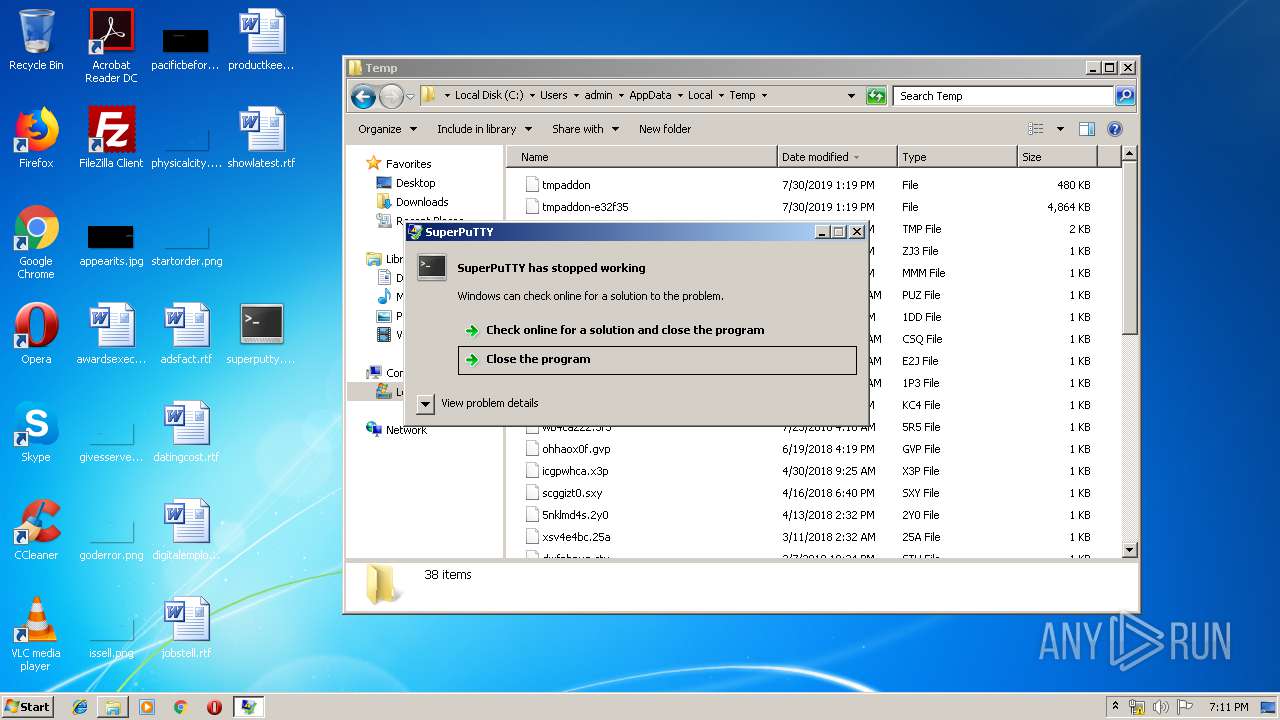The width and height of the screenshot is (1280, 720).
Task: Open the Organize dropdown menu
Action: click(x=387, y=129)
